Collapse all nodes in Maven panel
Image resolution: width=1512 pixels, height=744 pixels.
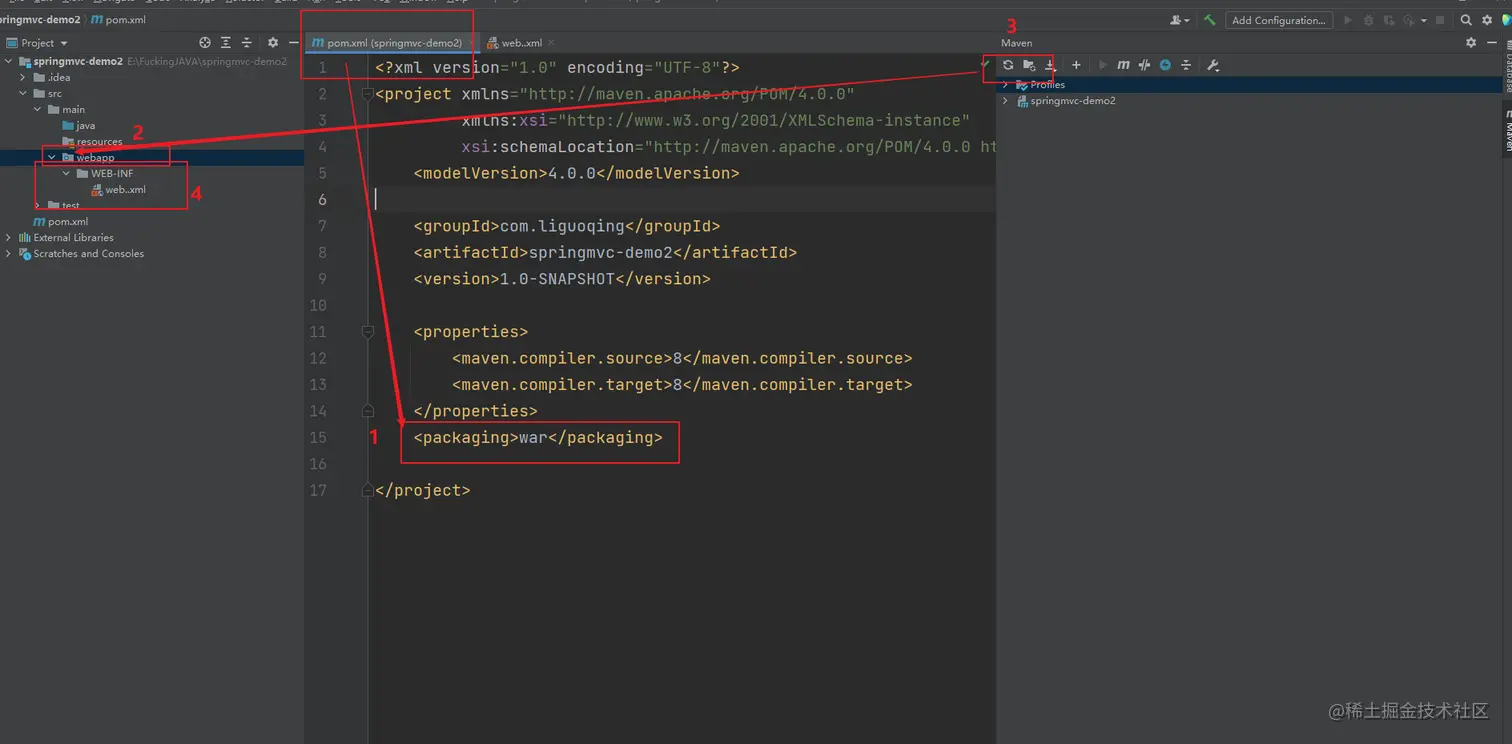[x=1186, y=65]
